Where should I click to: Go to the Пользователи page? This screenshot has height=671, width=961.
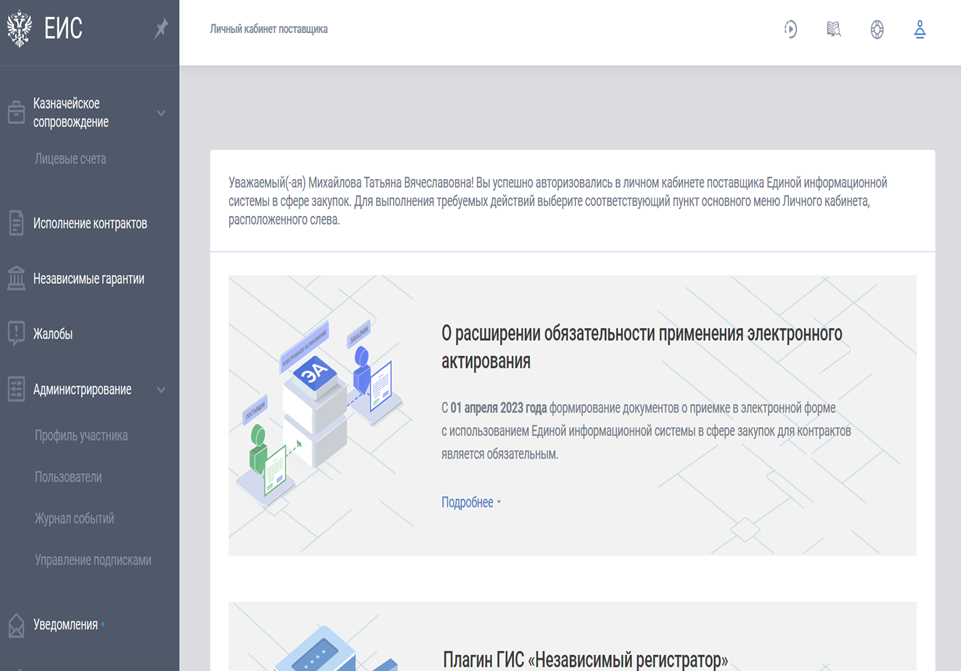click(x=68, y=477)
